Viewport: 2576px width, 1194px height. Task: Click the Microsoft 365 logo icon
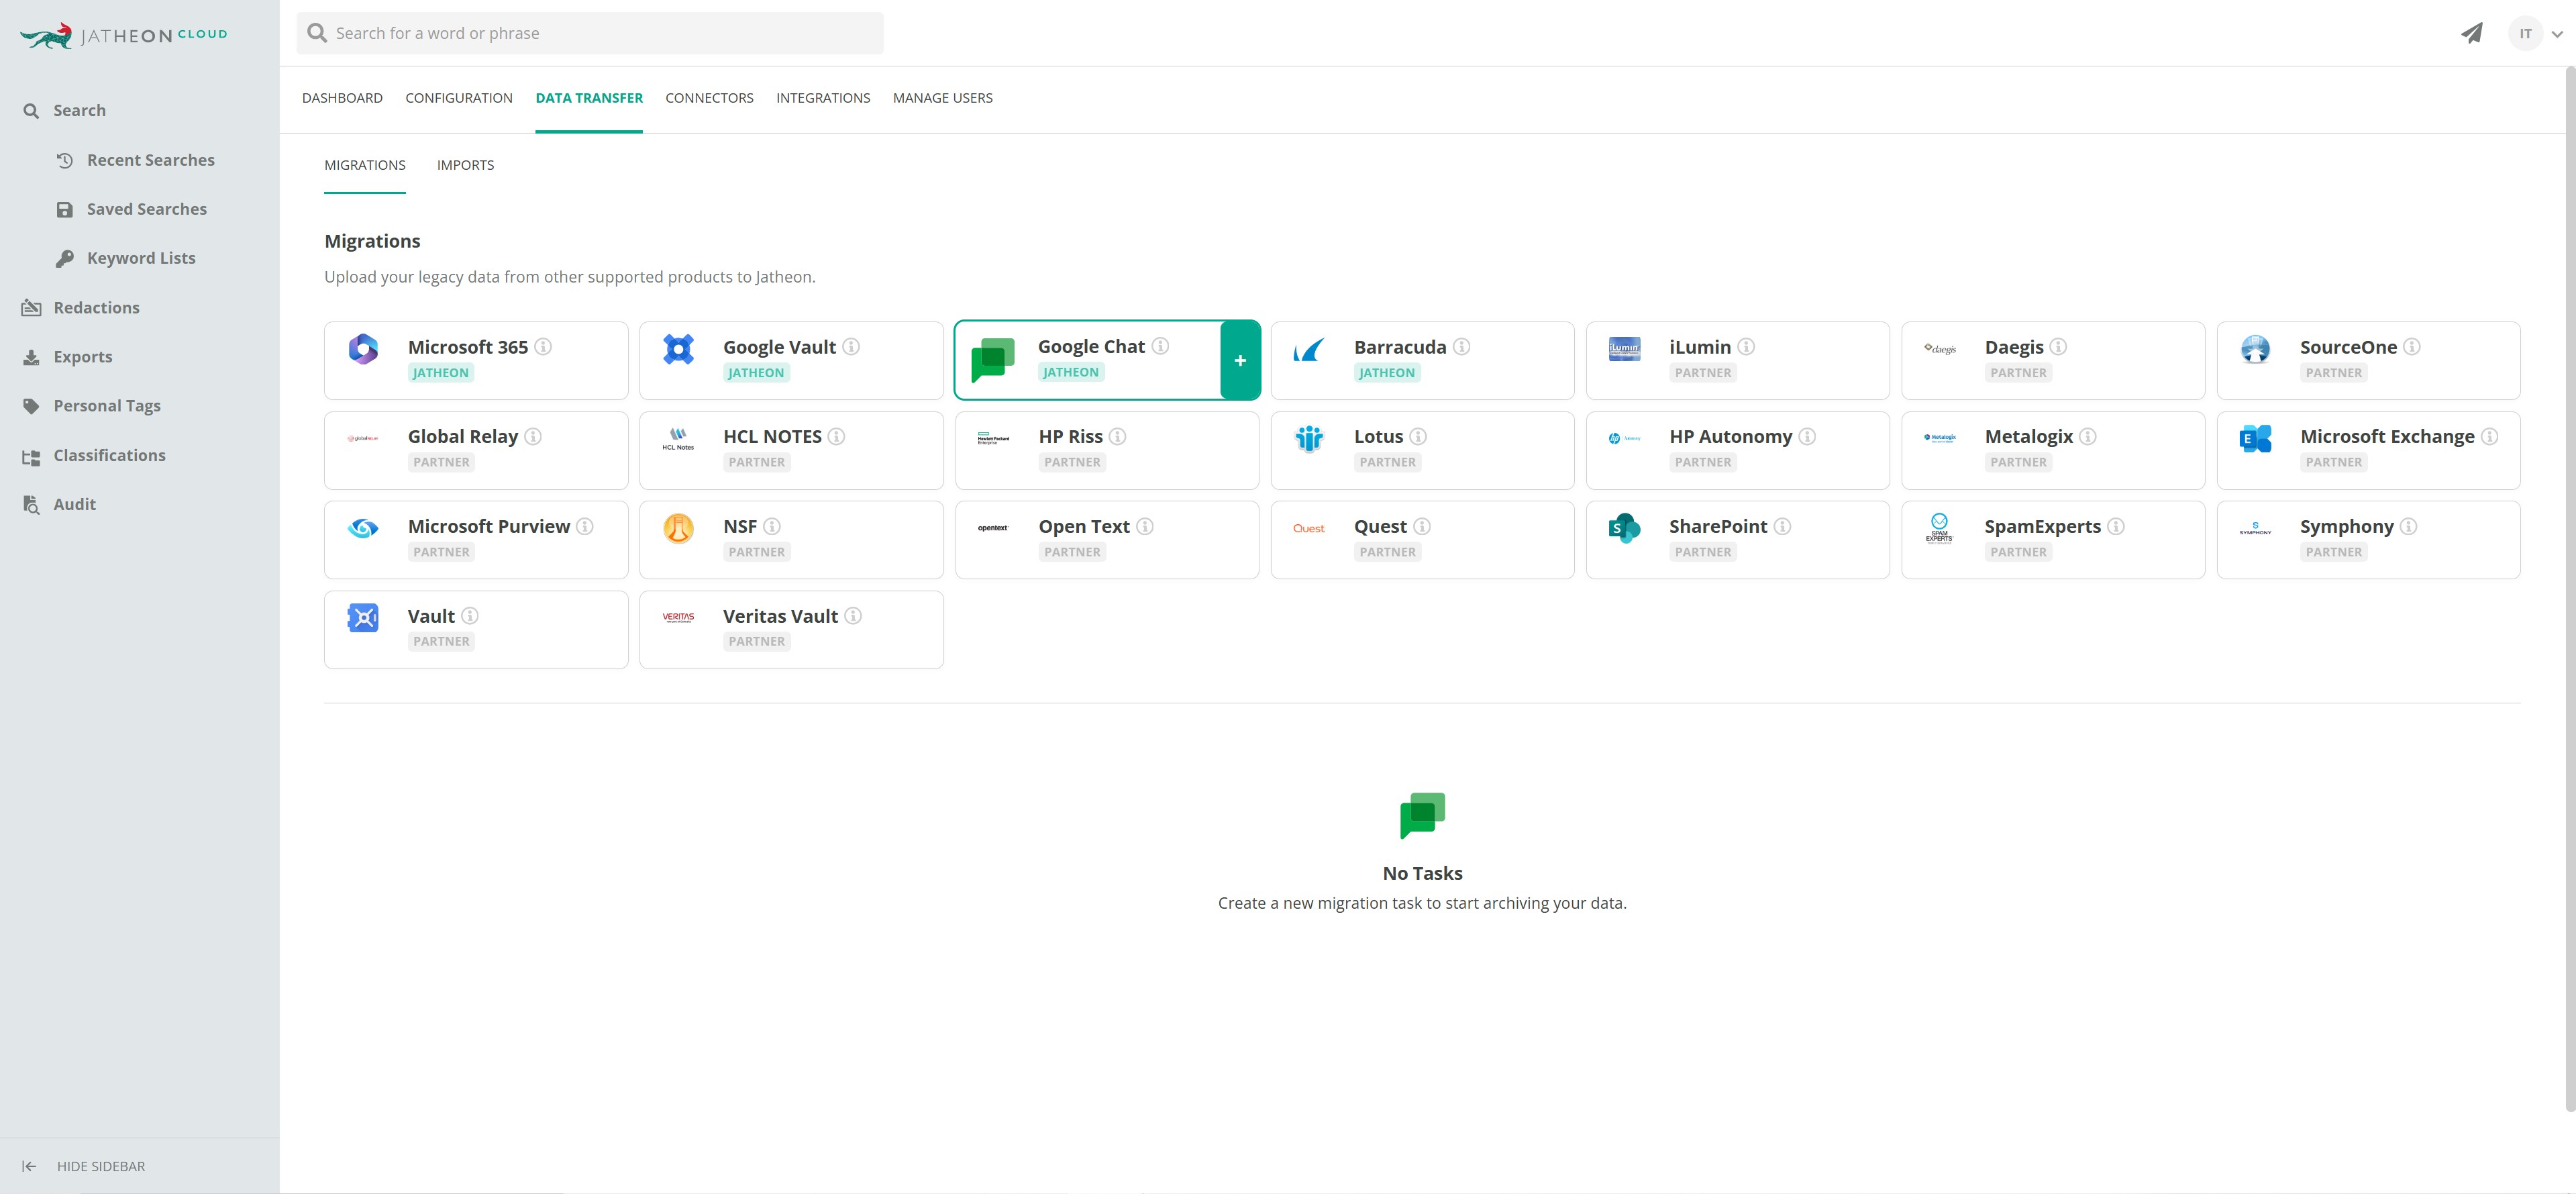click(x=363, y=349)
